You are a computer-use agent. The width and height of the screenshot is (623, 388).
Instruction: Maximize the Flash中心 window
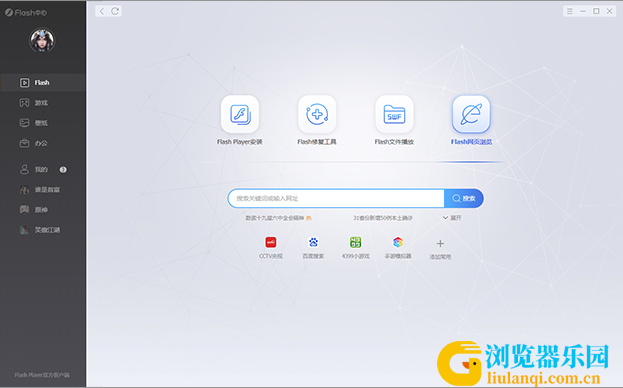click(x=596, y=11)
